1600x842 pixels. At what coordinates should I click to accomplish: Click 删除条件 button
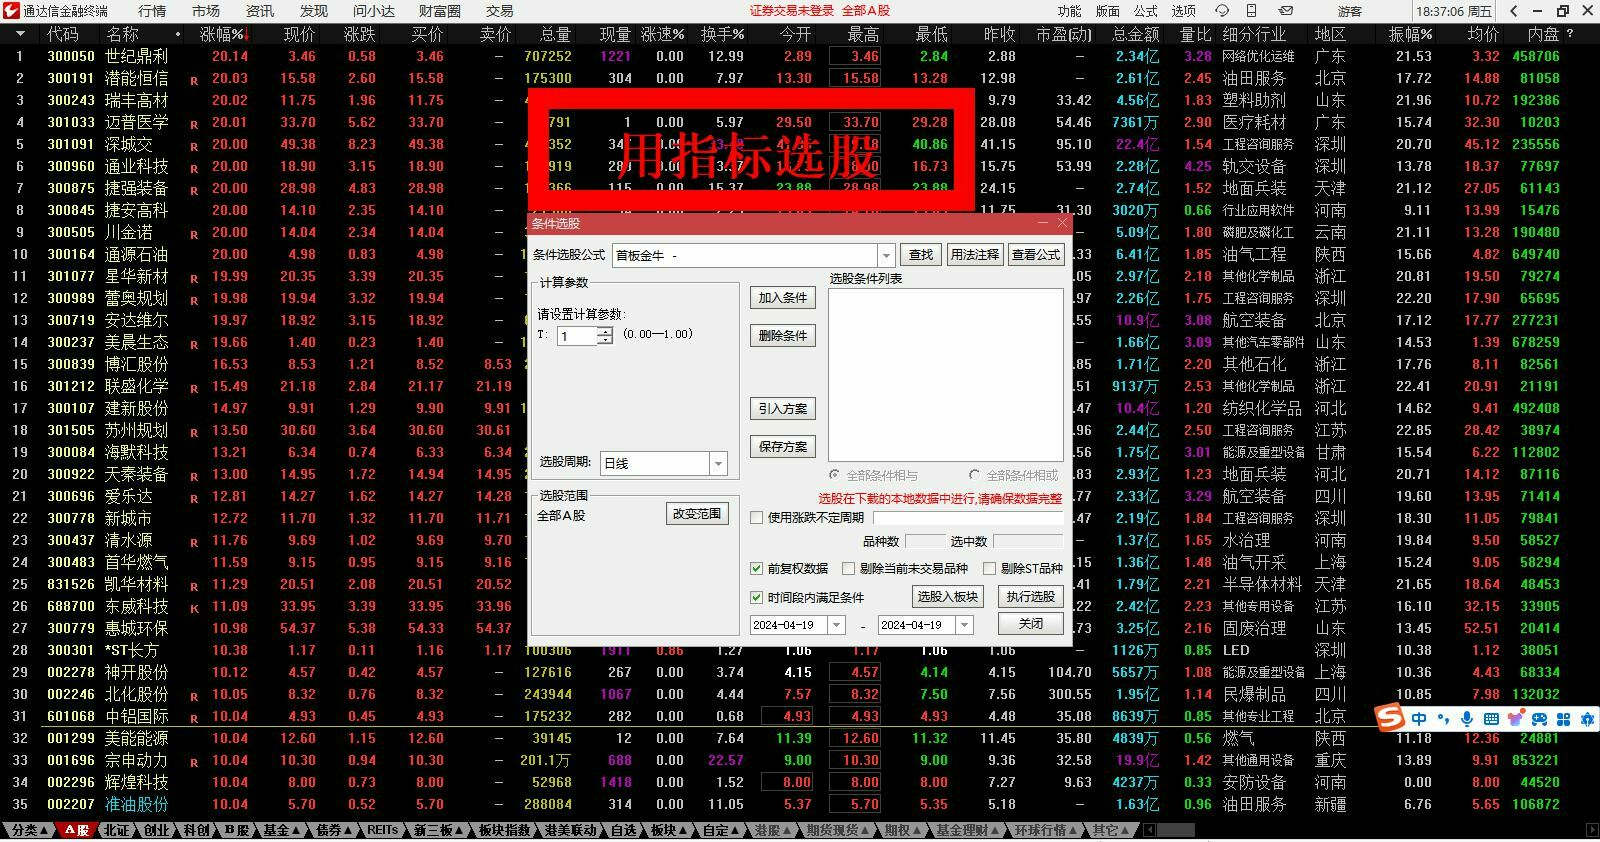[x=783, y=336]
